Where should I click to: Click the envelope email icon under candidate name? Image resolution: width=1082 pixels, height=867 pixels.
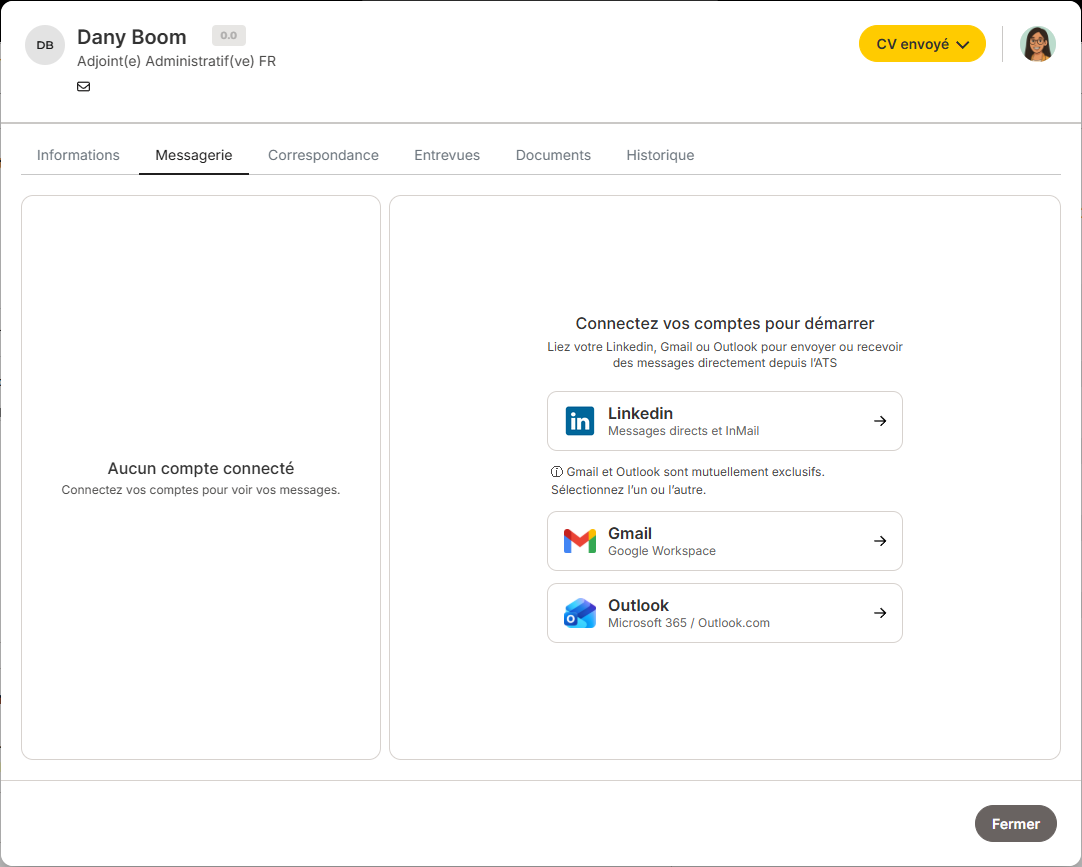83,86
